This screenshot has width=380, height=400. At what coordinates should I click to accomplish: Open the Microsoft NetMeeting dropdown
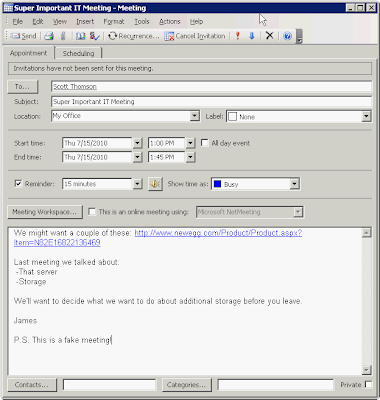[298, 212]
